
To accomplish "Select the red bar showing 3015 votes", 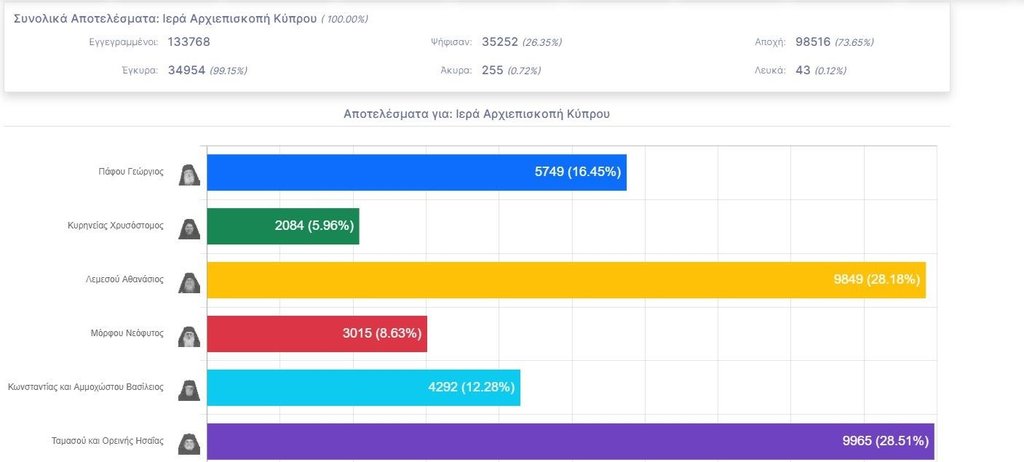I will coord(317,334).
